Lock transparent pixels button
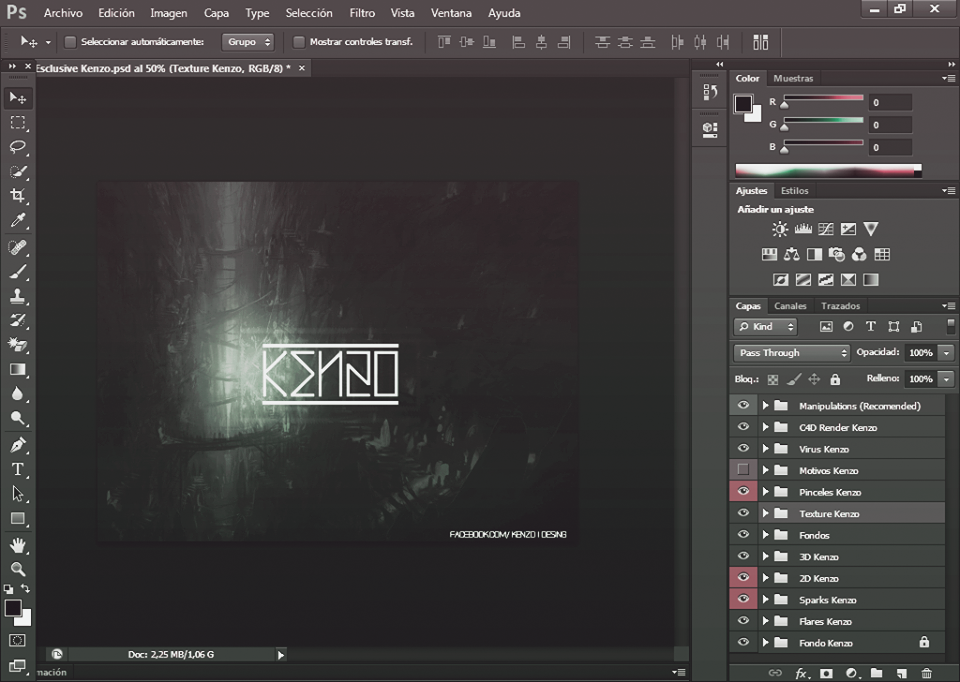 coord(773,380)
